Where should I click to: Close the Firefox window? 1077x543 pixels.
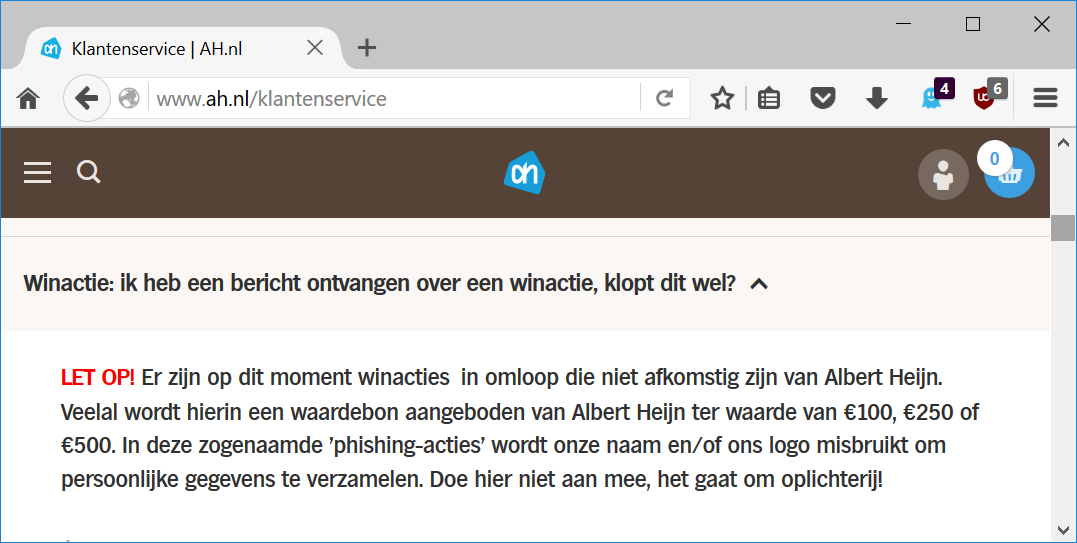pos(1041,24)
